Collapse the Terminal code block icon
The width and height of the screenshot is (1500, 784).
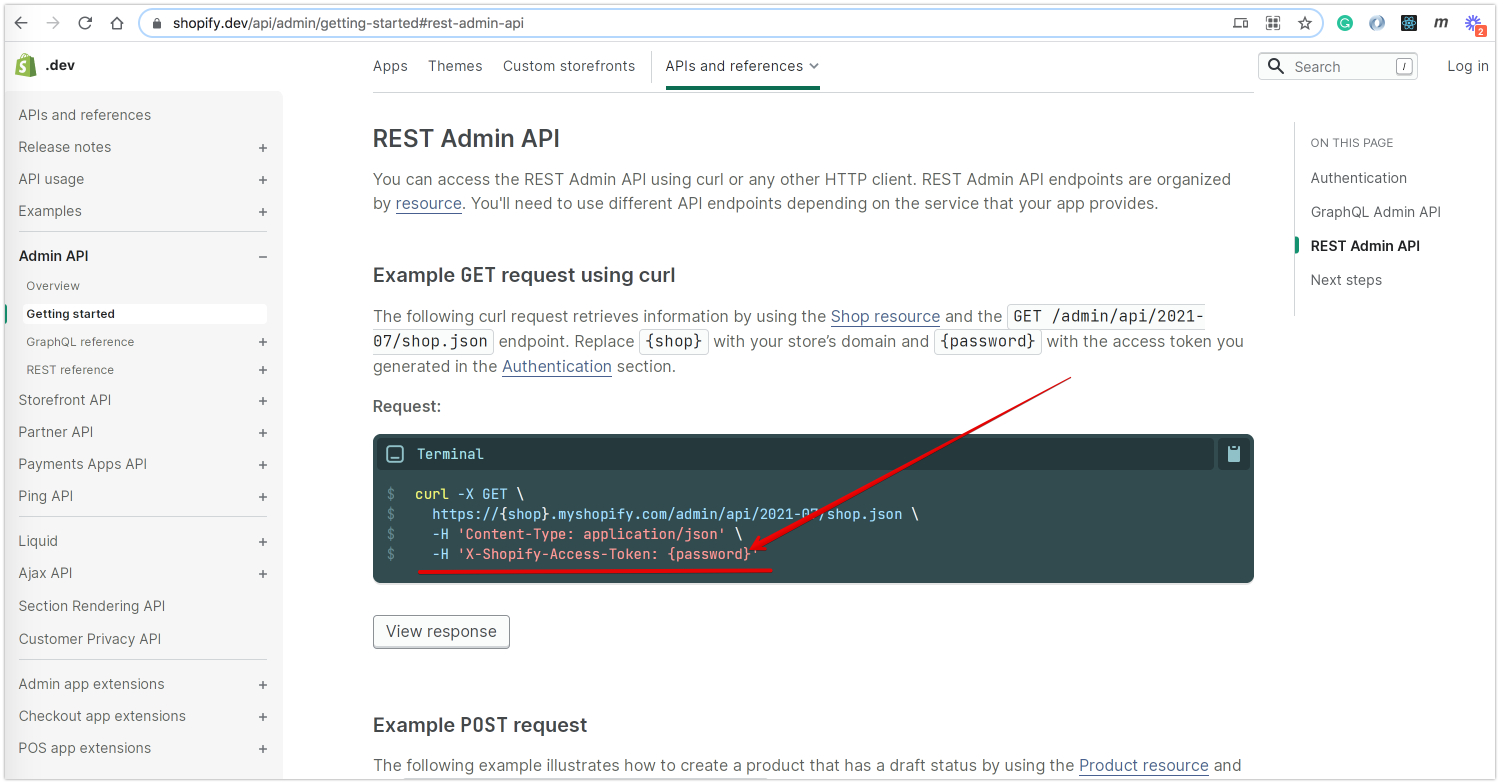[x=395, y=454]
